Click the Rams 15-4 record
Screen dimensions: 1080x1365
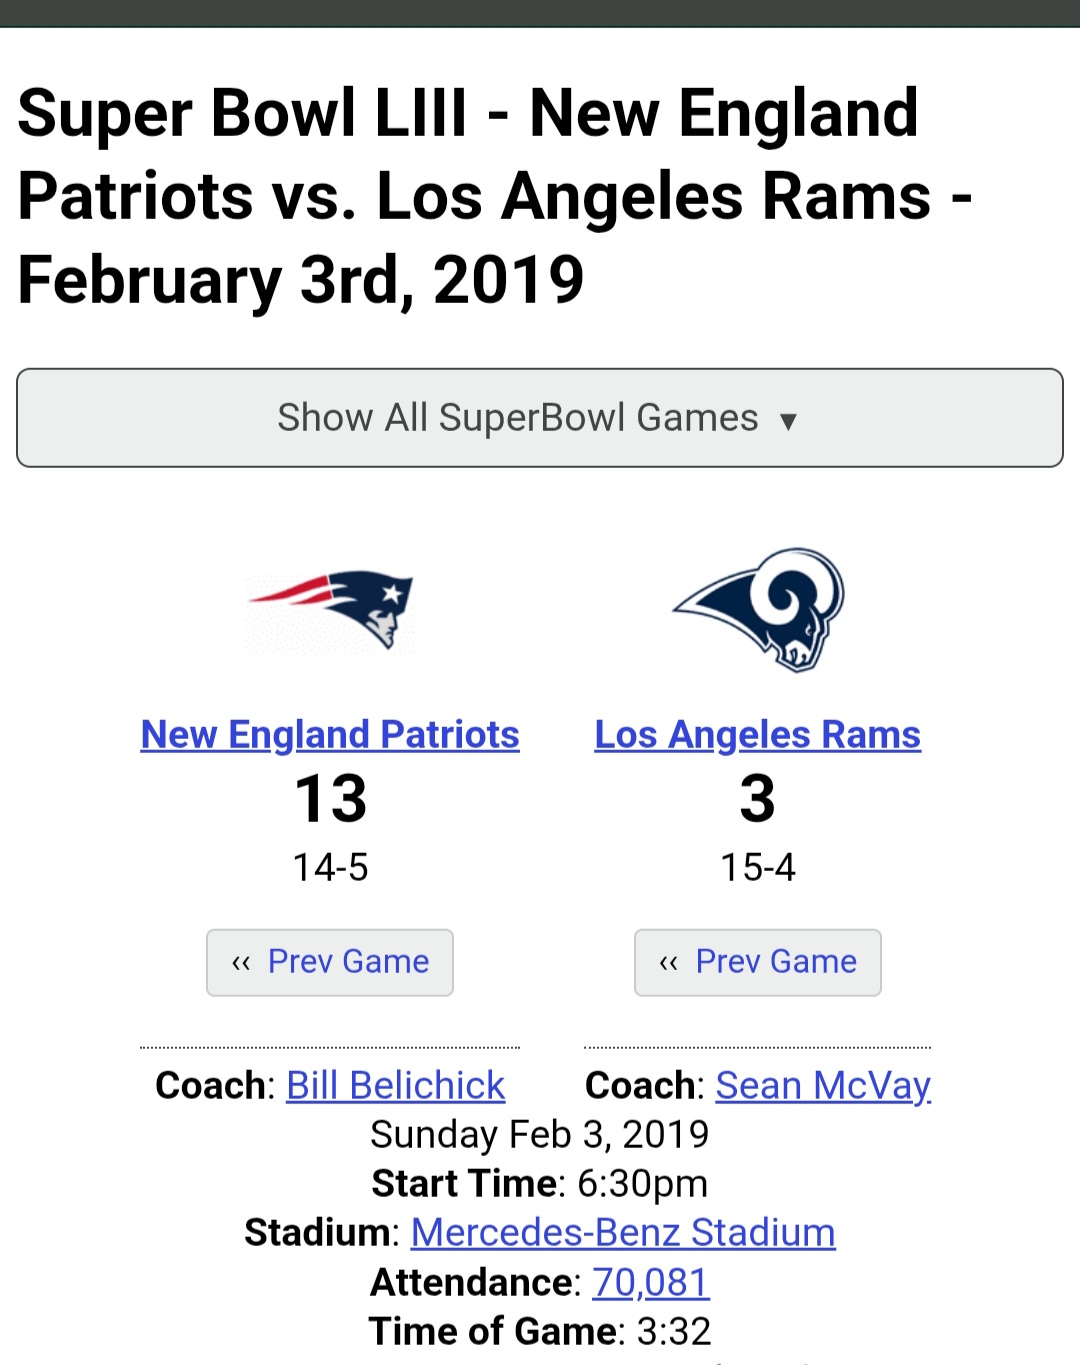758,867
